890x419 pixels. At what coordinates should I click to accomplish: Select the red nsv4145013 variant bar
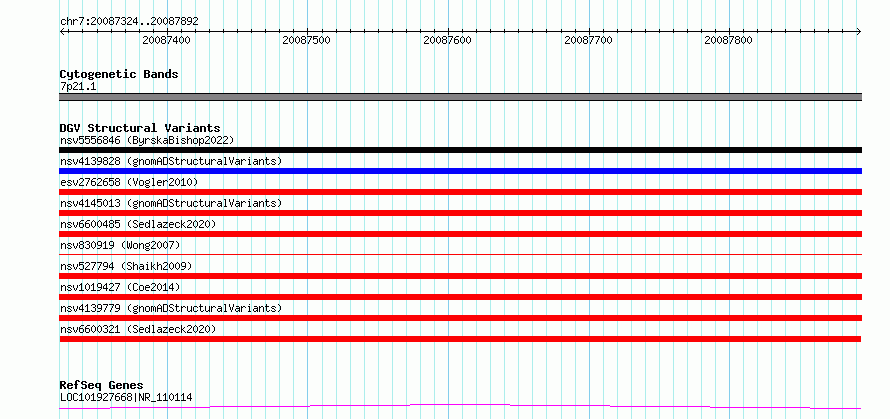point(460,213)
